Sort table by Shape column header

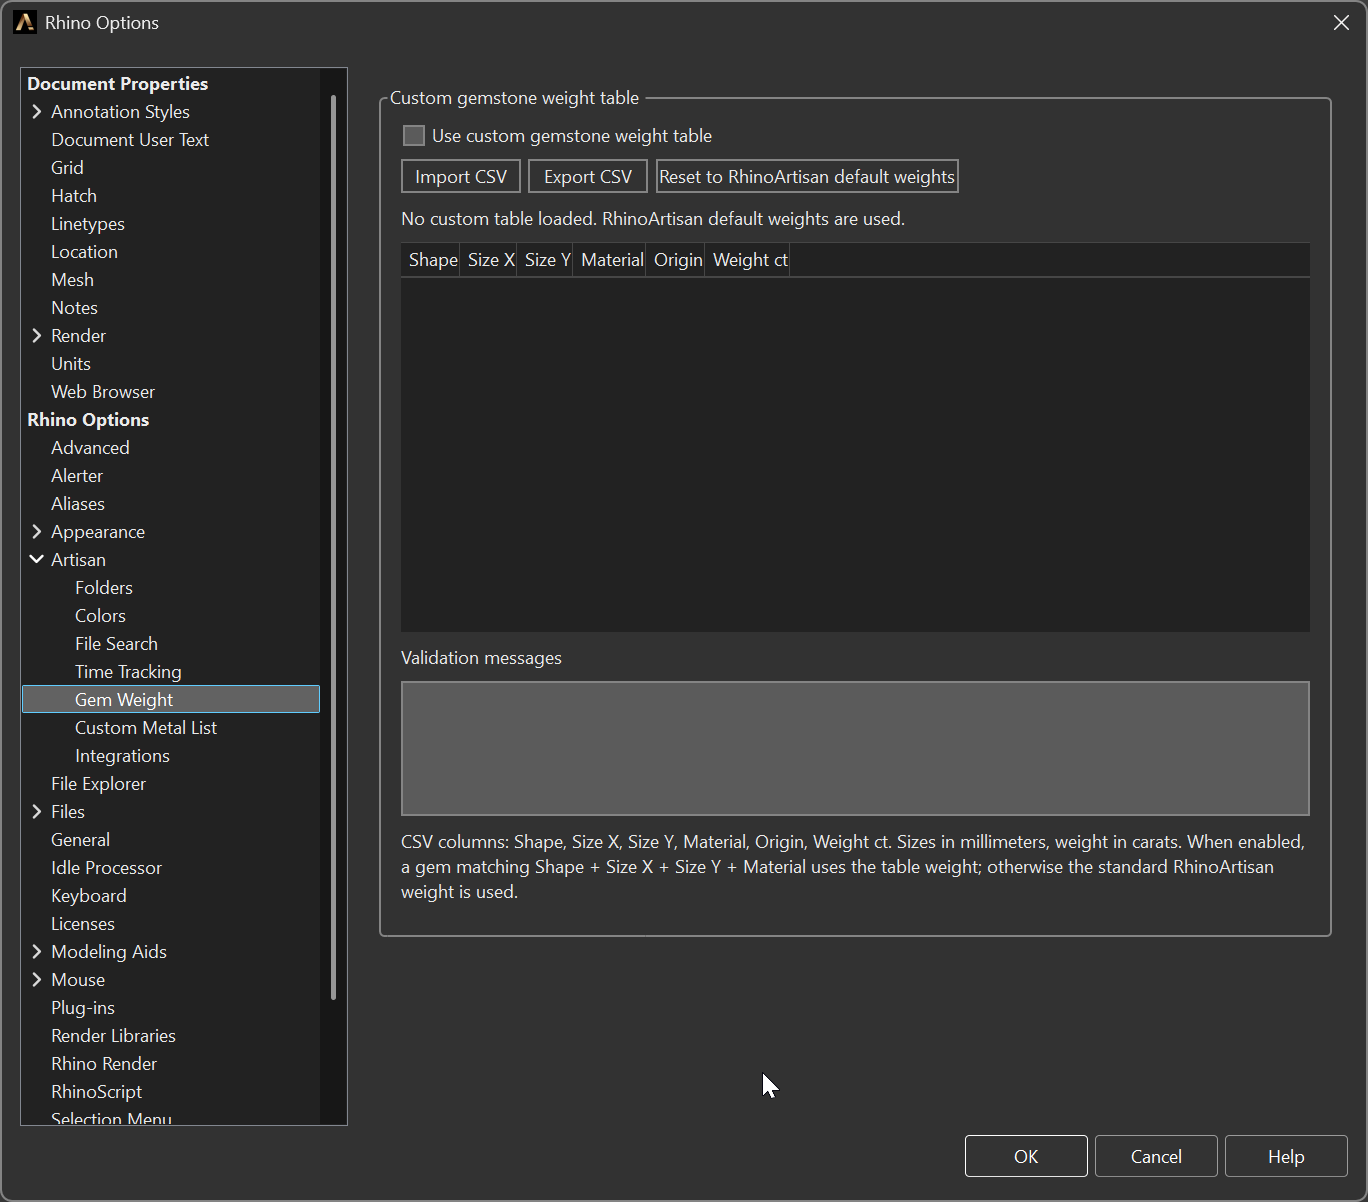pos(431,260)
